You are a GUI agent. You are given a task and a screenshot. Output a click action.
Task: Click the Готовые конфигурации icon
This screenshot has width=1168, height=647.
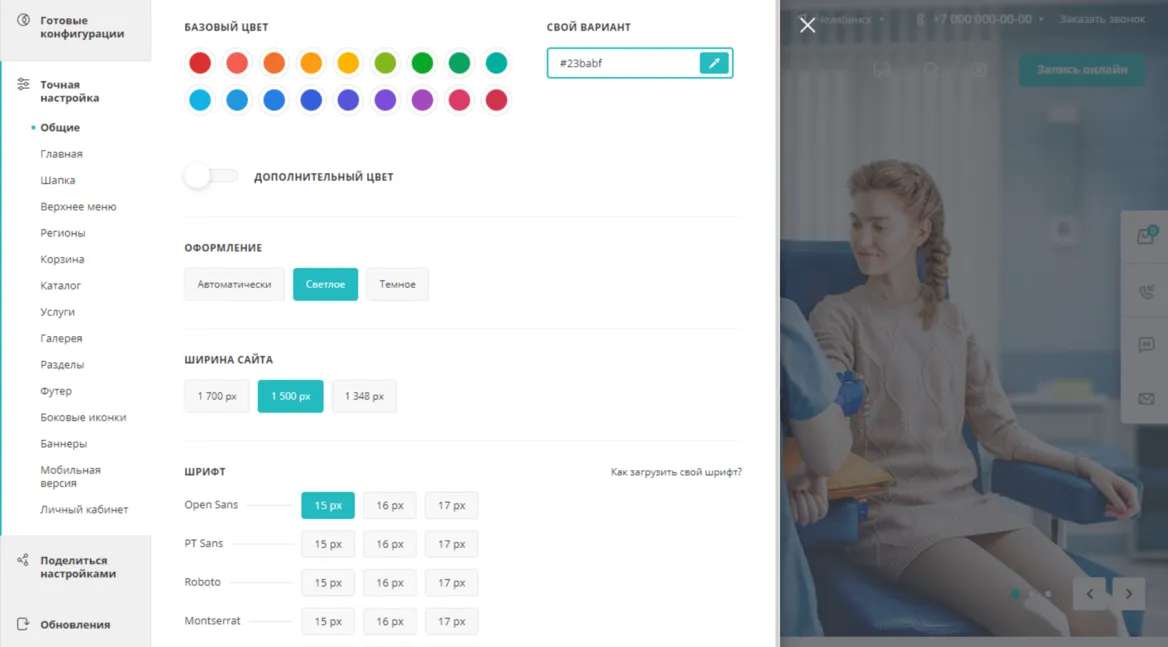pos(23,20)
